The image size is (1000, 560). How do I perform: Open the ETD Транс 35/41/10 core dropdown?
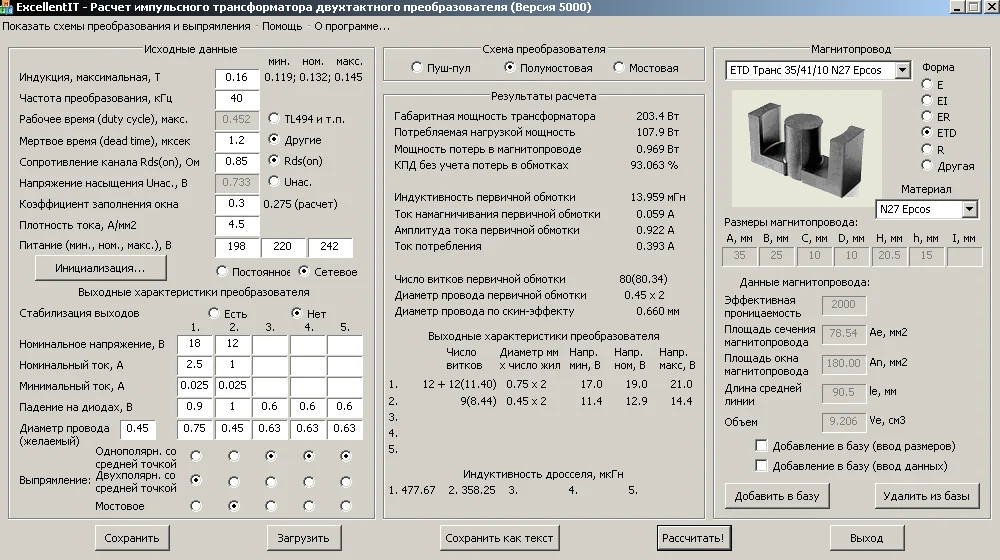[x=902, y=70]
